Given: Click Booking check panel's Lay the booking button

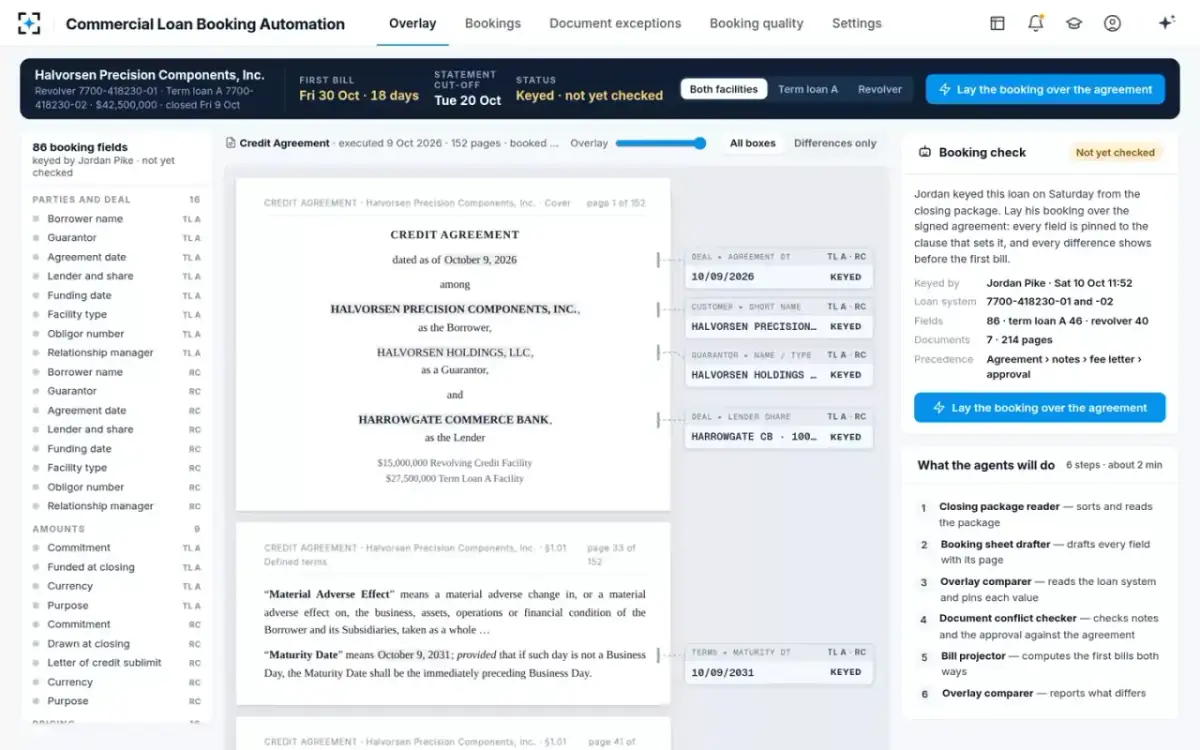Looking at the screenshot, I should point(1039,408).
